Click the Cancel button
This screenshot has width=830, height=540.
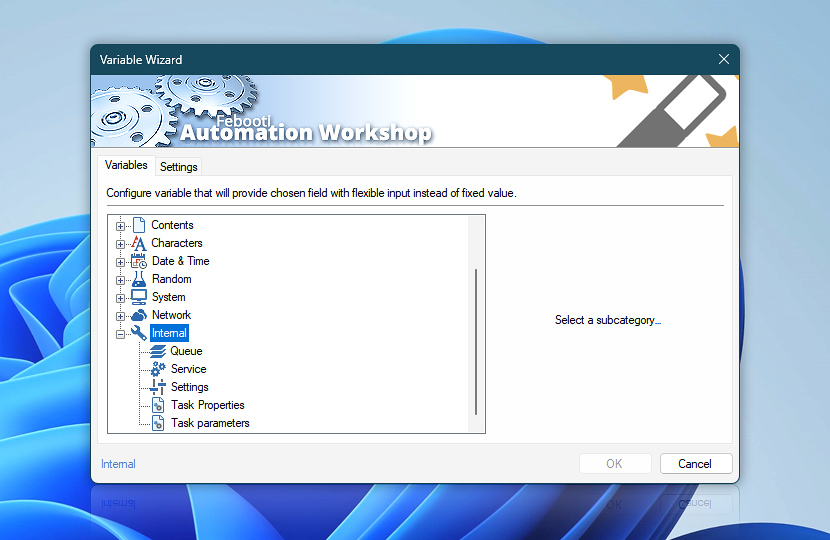tap(696, 464)
